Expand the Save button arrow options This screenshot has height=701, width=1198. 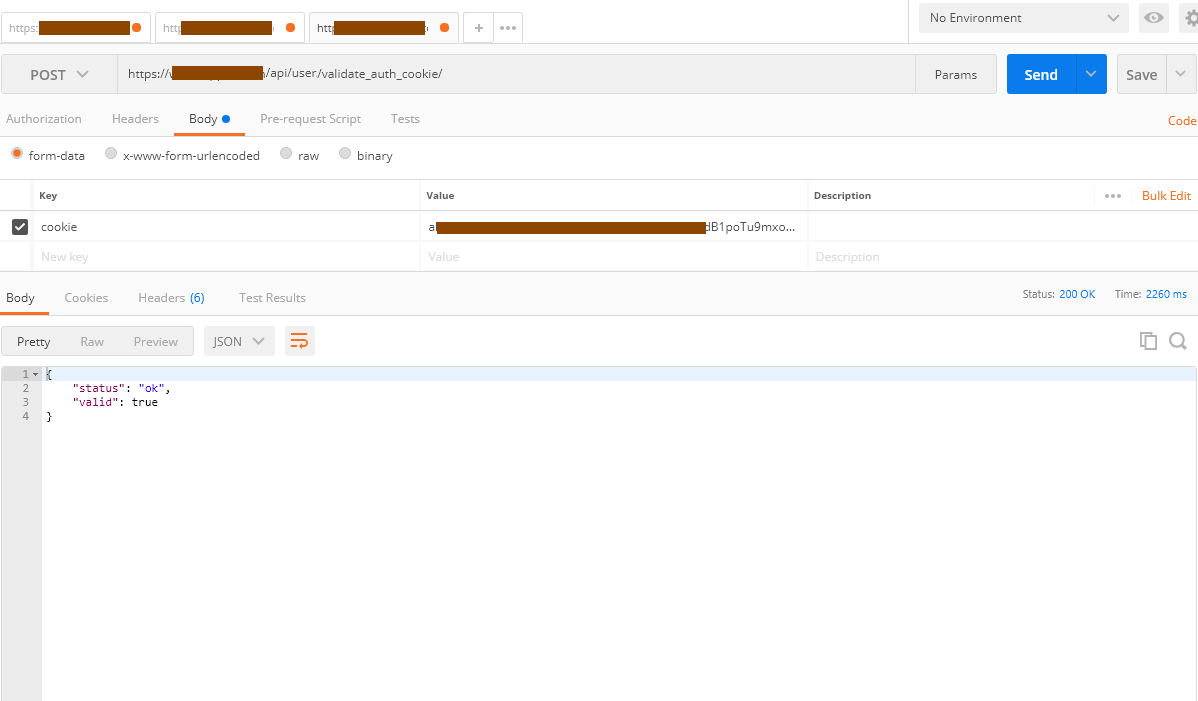coord(1181,74)
